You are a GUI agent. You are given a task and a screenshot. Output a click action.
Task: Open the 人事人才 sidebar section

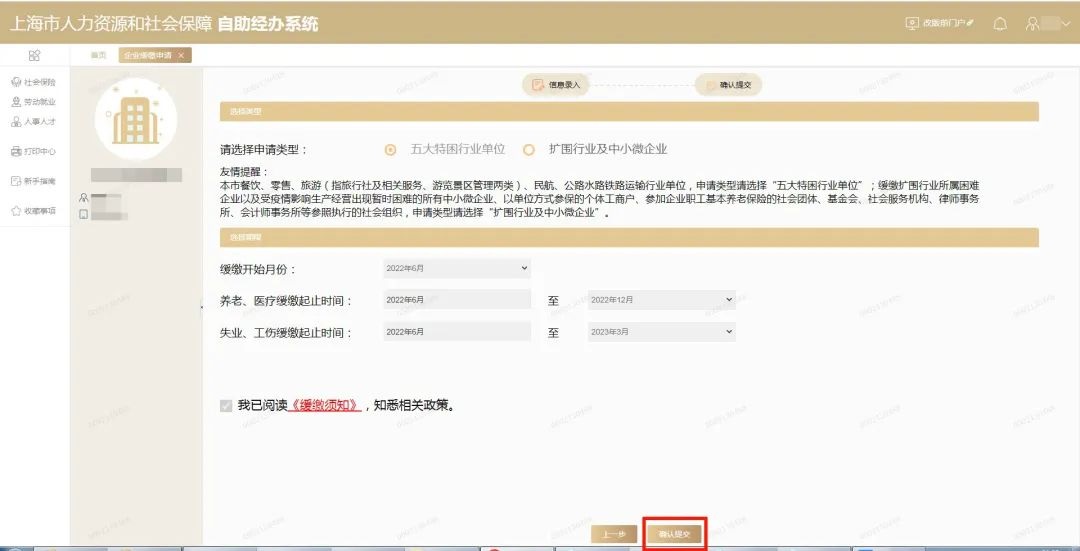34,122
